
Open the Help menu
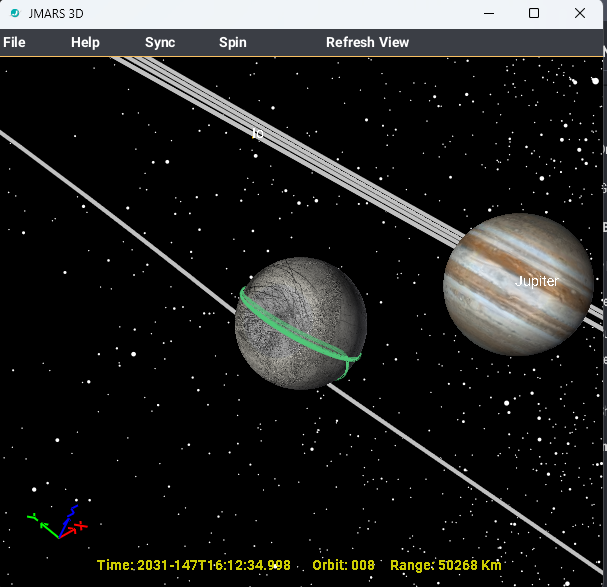pos(85,42)
